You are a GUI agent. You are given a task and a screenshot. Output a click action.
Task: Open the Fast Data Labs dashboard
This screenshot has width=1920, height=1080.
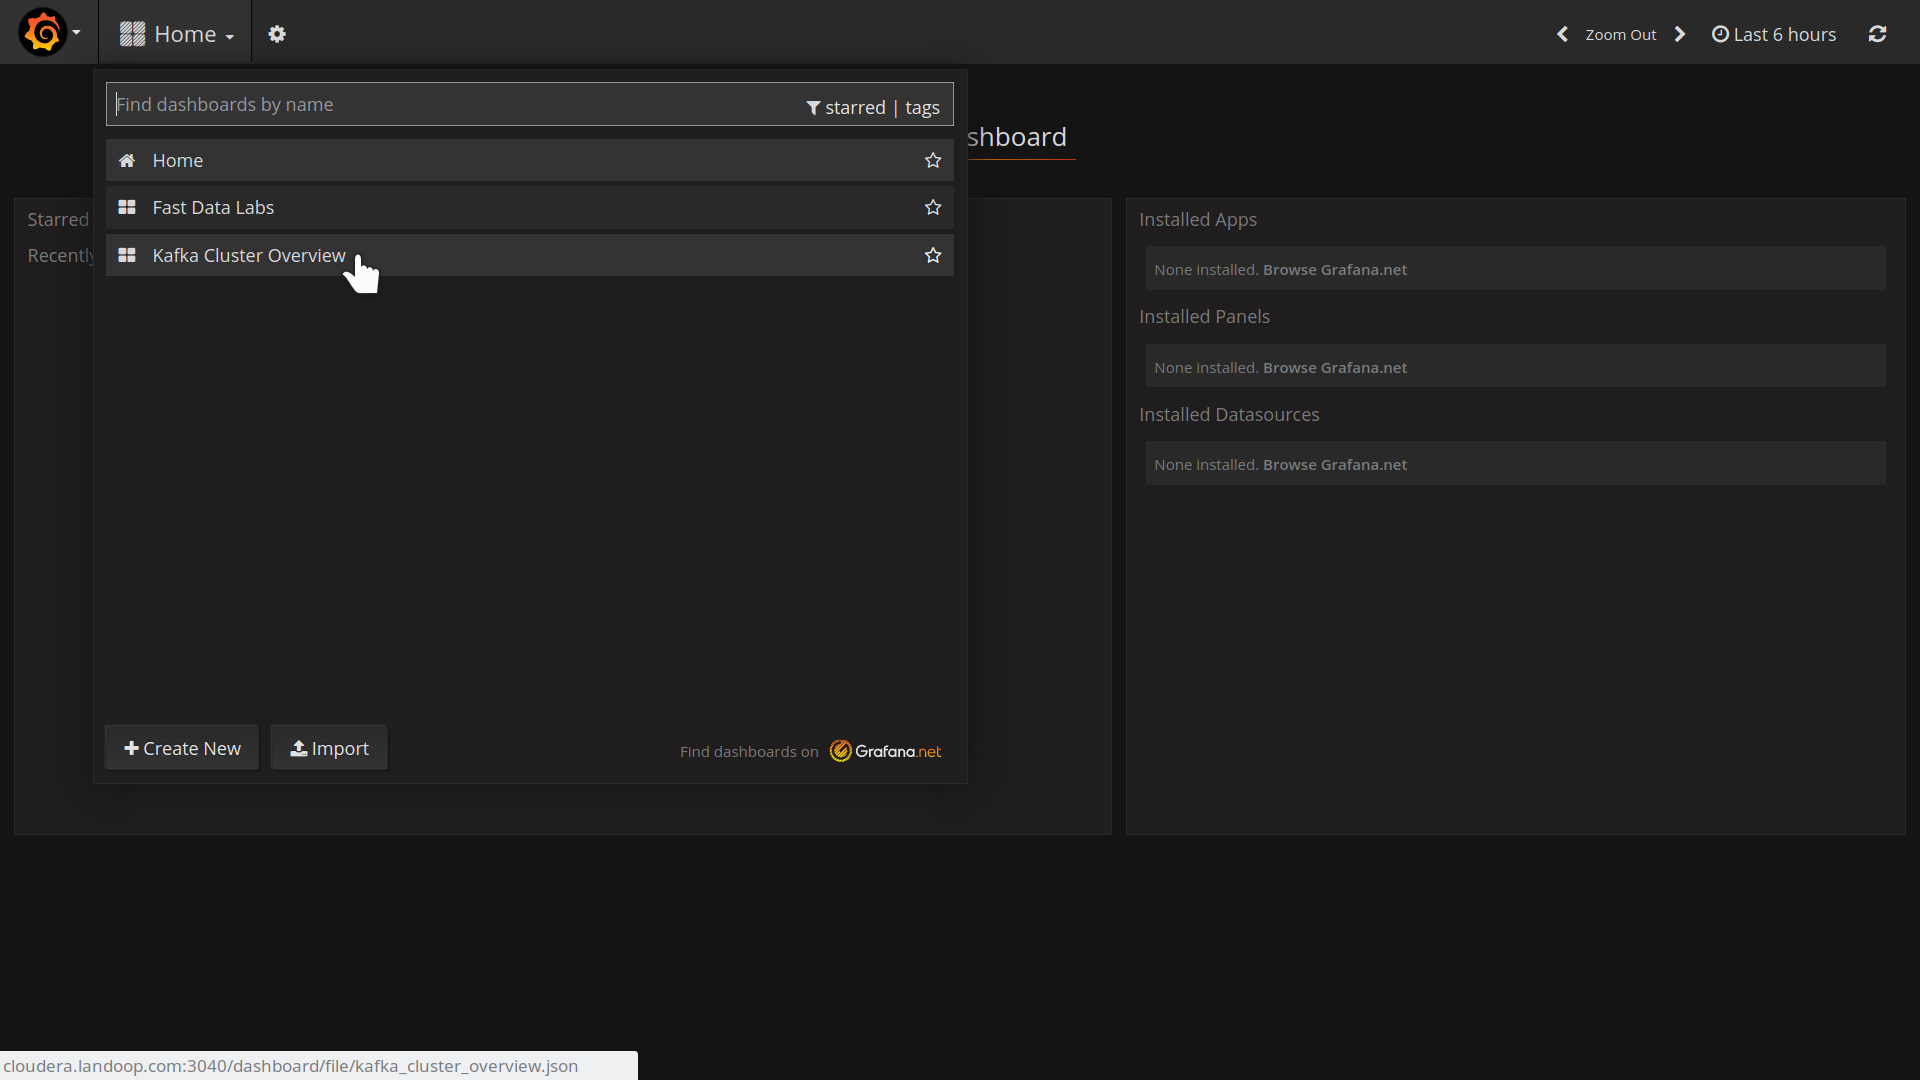tap(530, 207)
